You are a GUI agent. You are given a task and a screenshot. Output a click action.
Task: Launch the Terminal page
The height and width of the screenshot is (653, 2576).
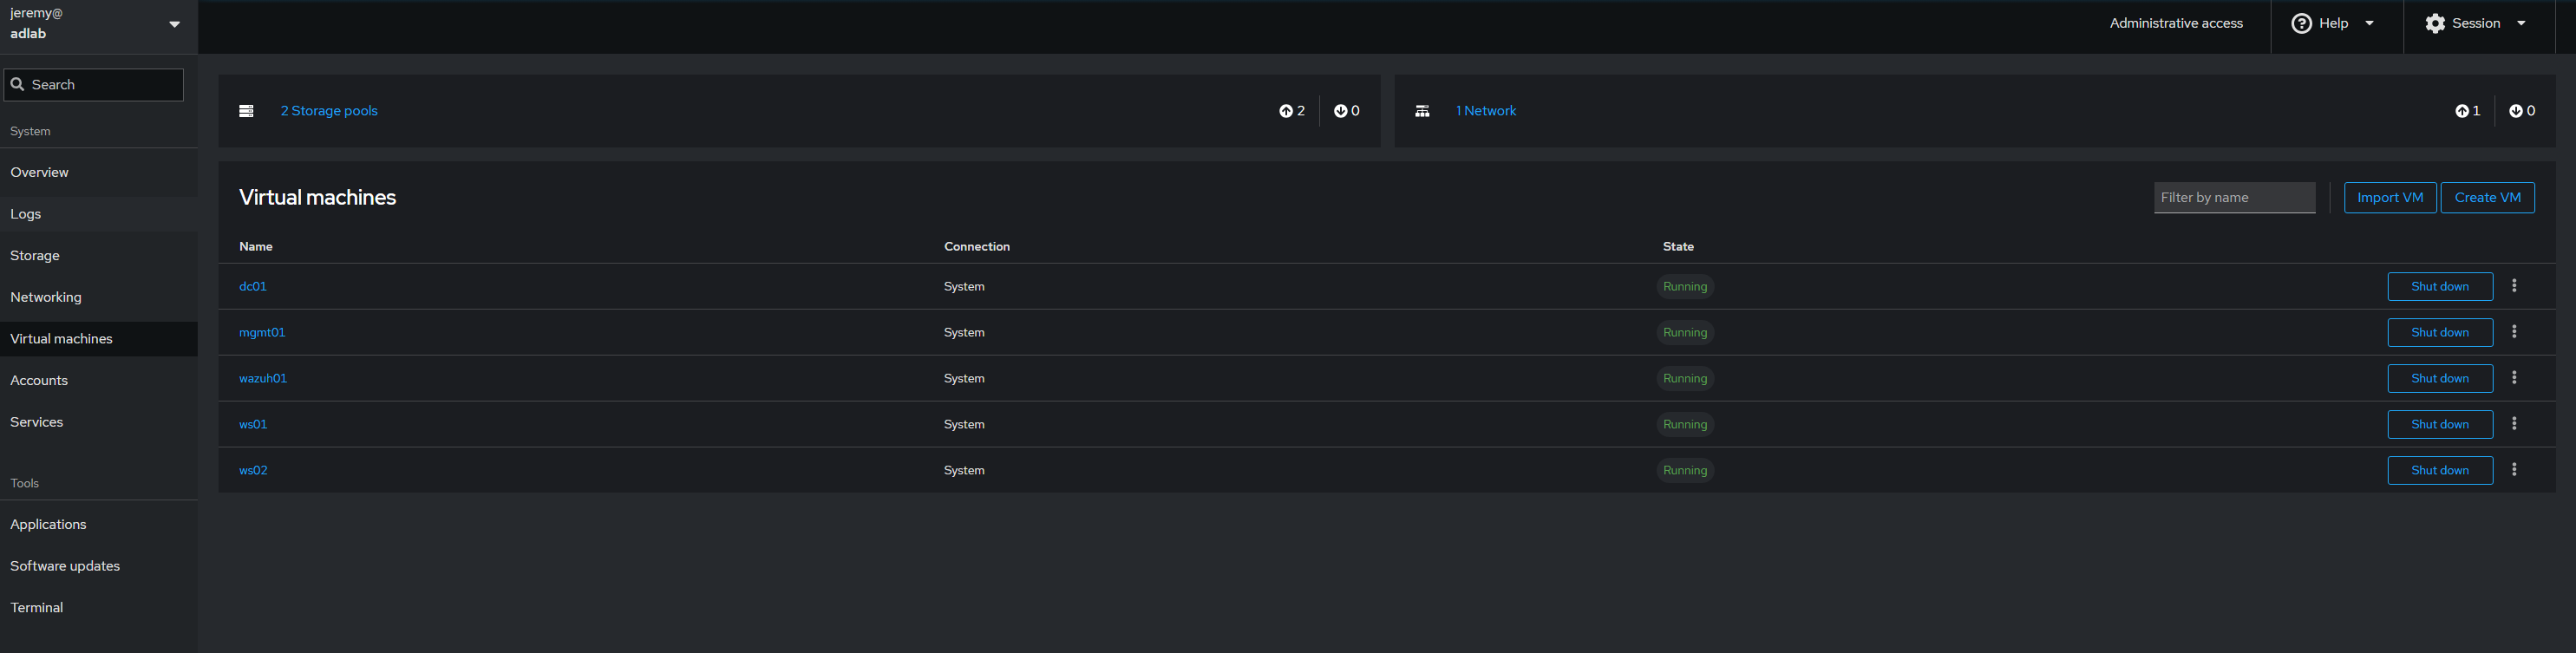[98, 607]
